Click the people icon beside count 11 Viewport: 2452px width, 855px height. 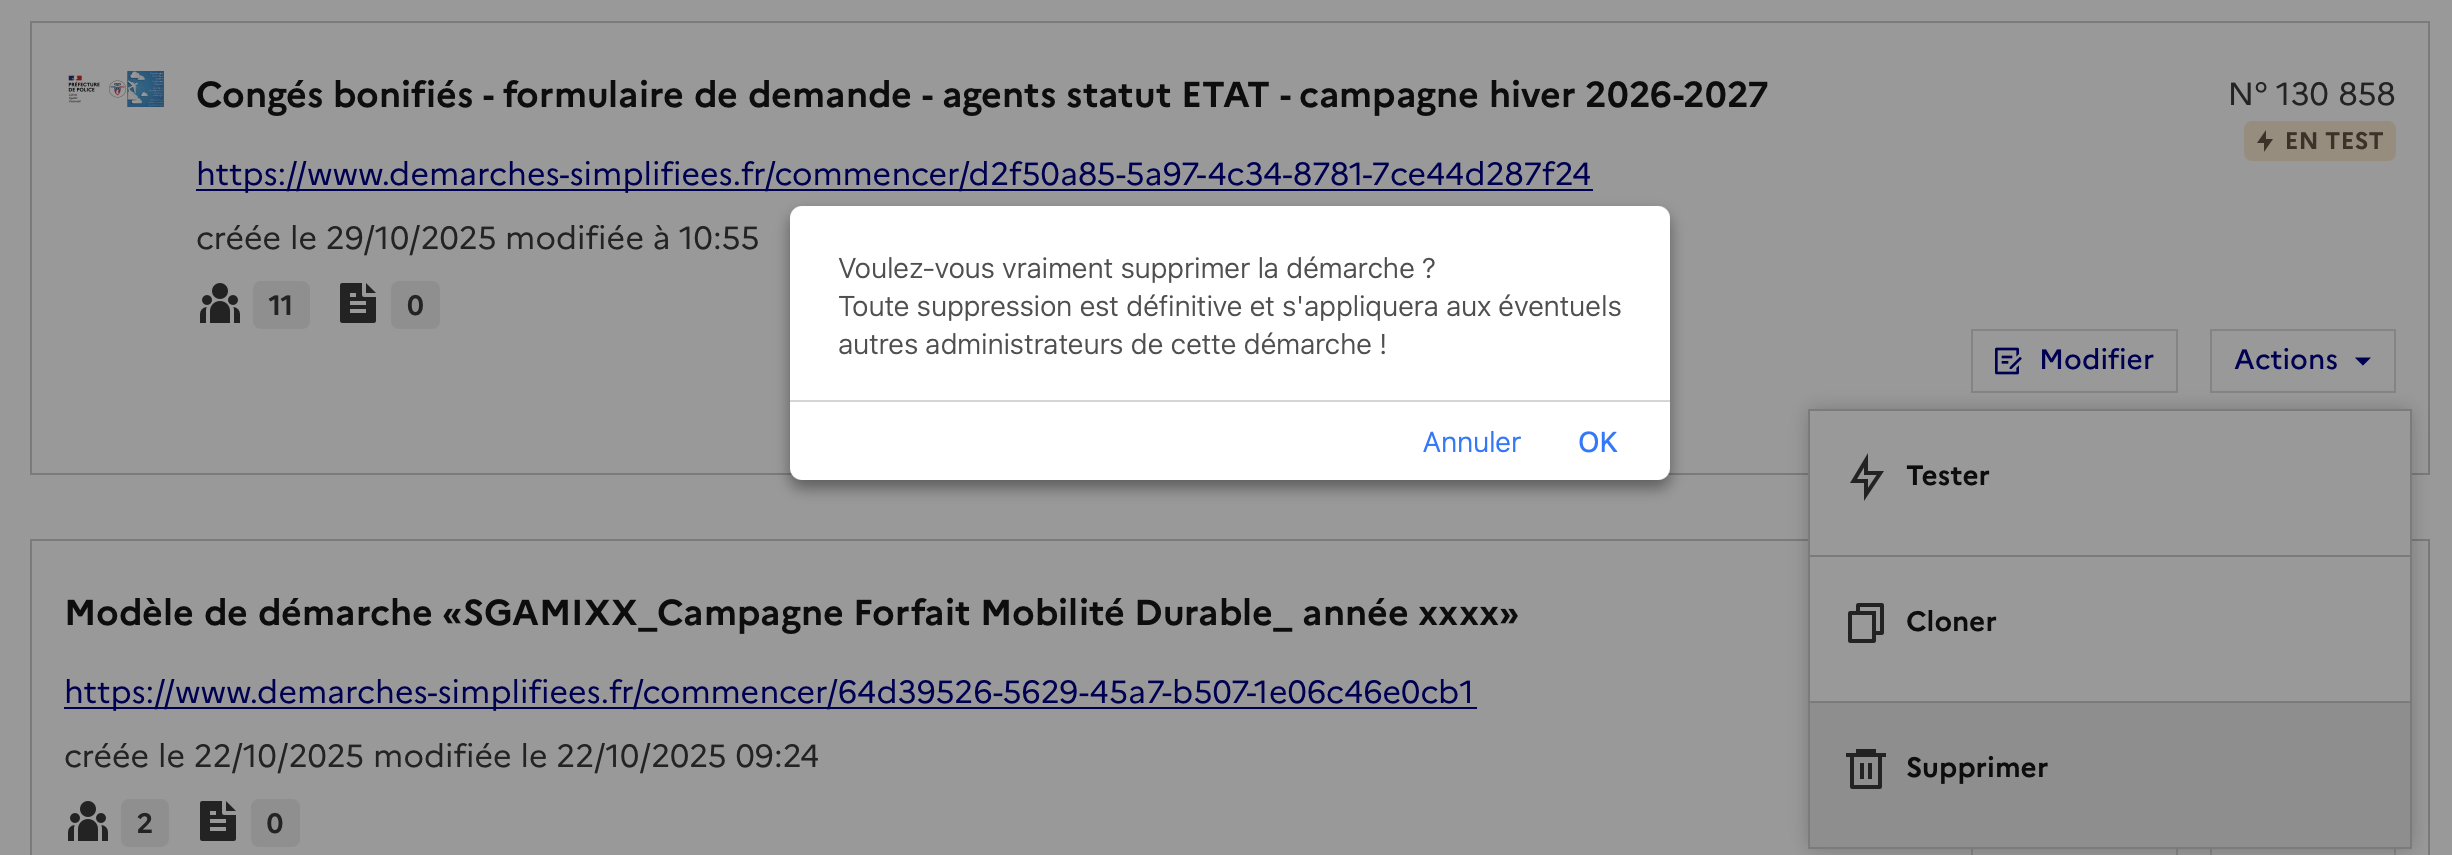coord(220,304)
